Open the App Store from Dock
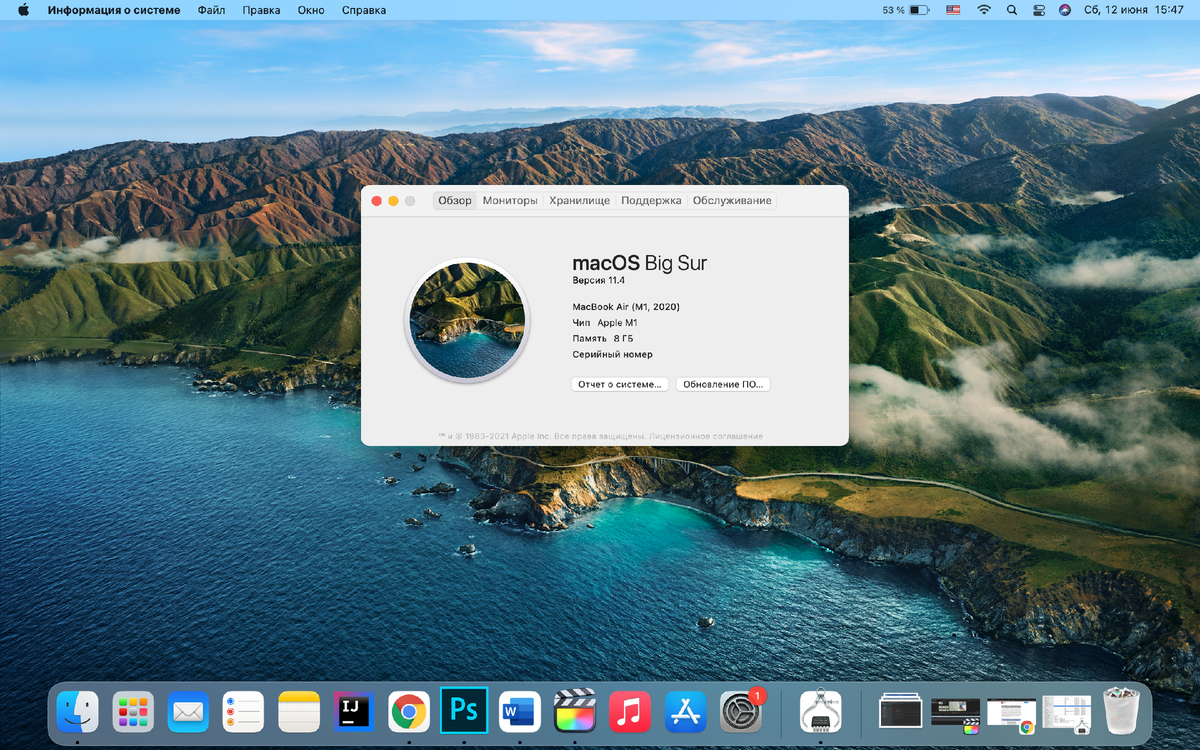The width and height of the screenshot is (1200, 750). pyautogui.click(x=685, y=711)
